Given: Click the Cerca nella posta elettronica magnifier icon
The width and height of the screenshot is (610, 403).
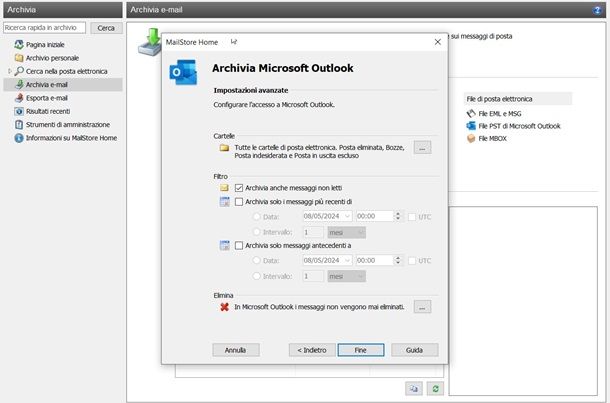Looking at the screenshot, I should click(x=19, y=71).
